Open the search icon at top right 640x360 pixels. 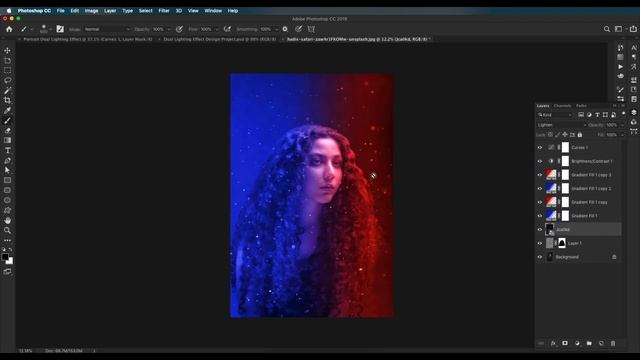pyautogui.click(x=607, y=29)
